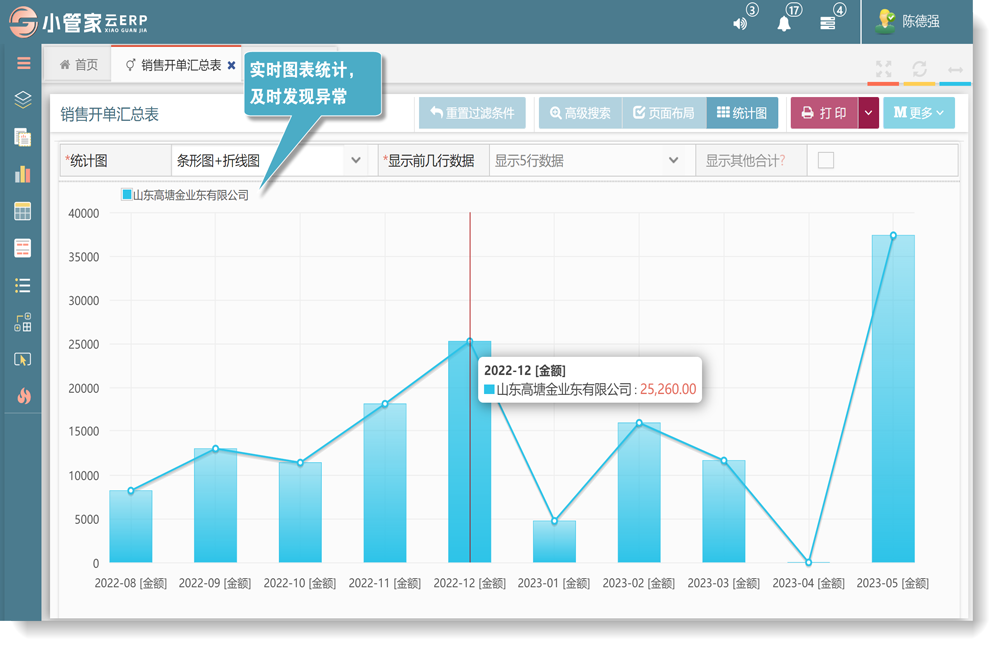
Task: Open the notification bell with 17 alerts
Action: [x=785, y=23]
